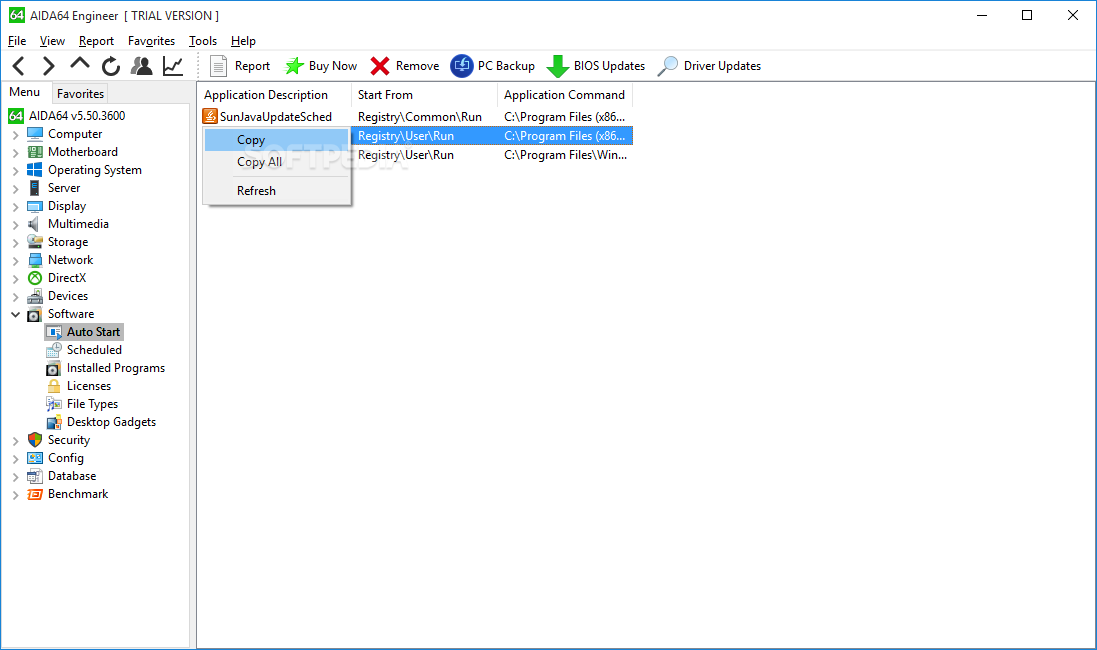The image size is (1097, 650).
Task: Select the Storage icon in tree
Action: (34, 242)
